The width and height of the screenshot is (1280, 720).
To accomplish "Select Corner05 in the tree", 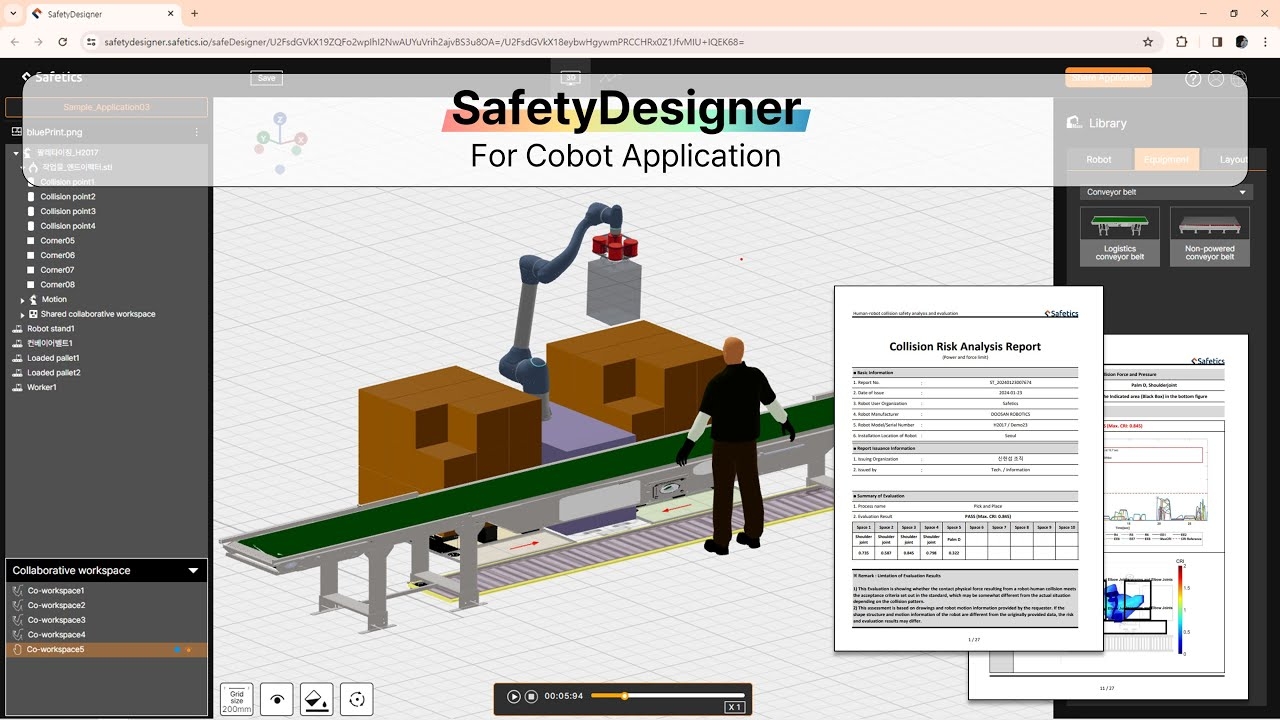I will pos(57,241).
